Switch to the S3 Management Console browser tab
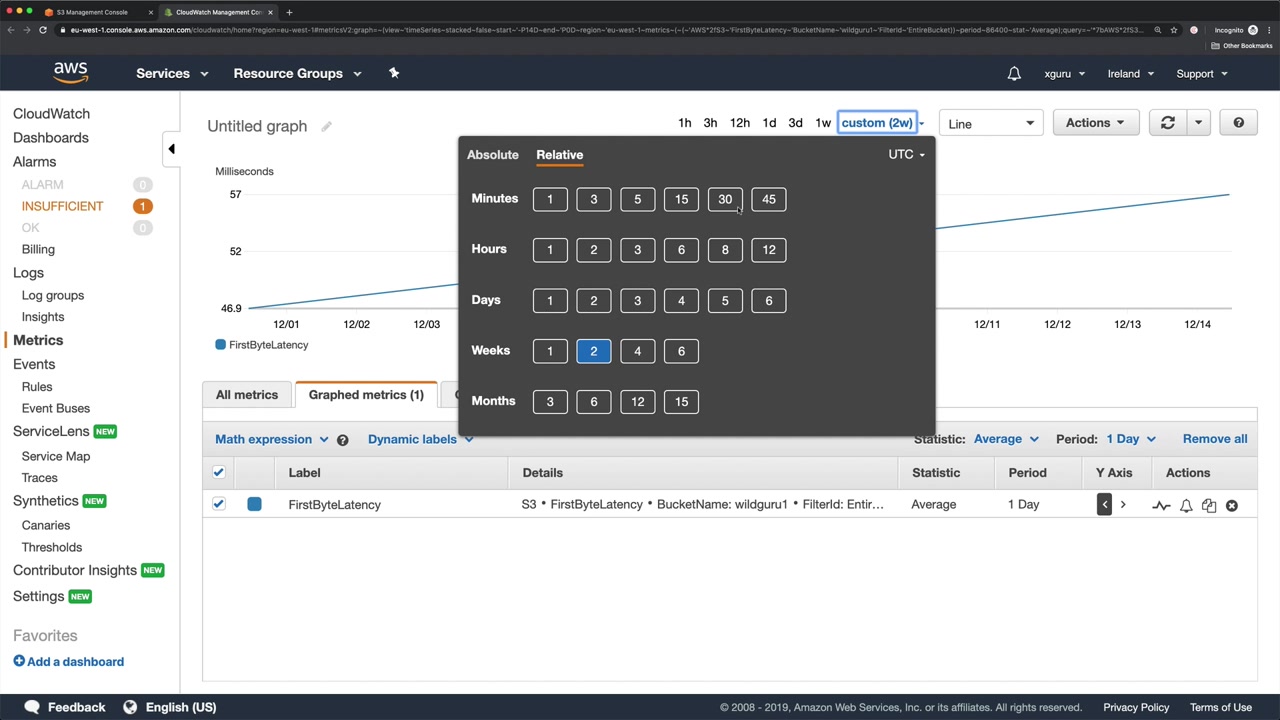 (x=92, y=12)
